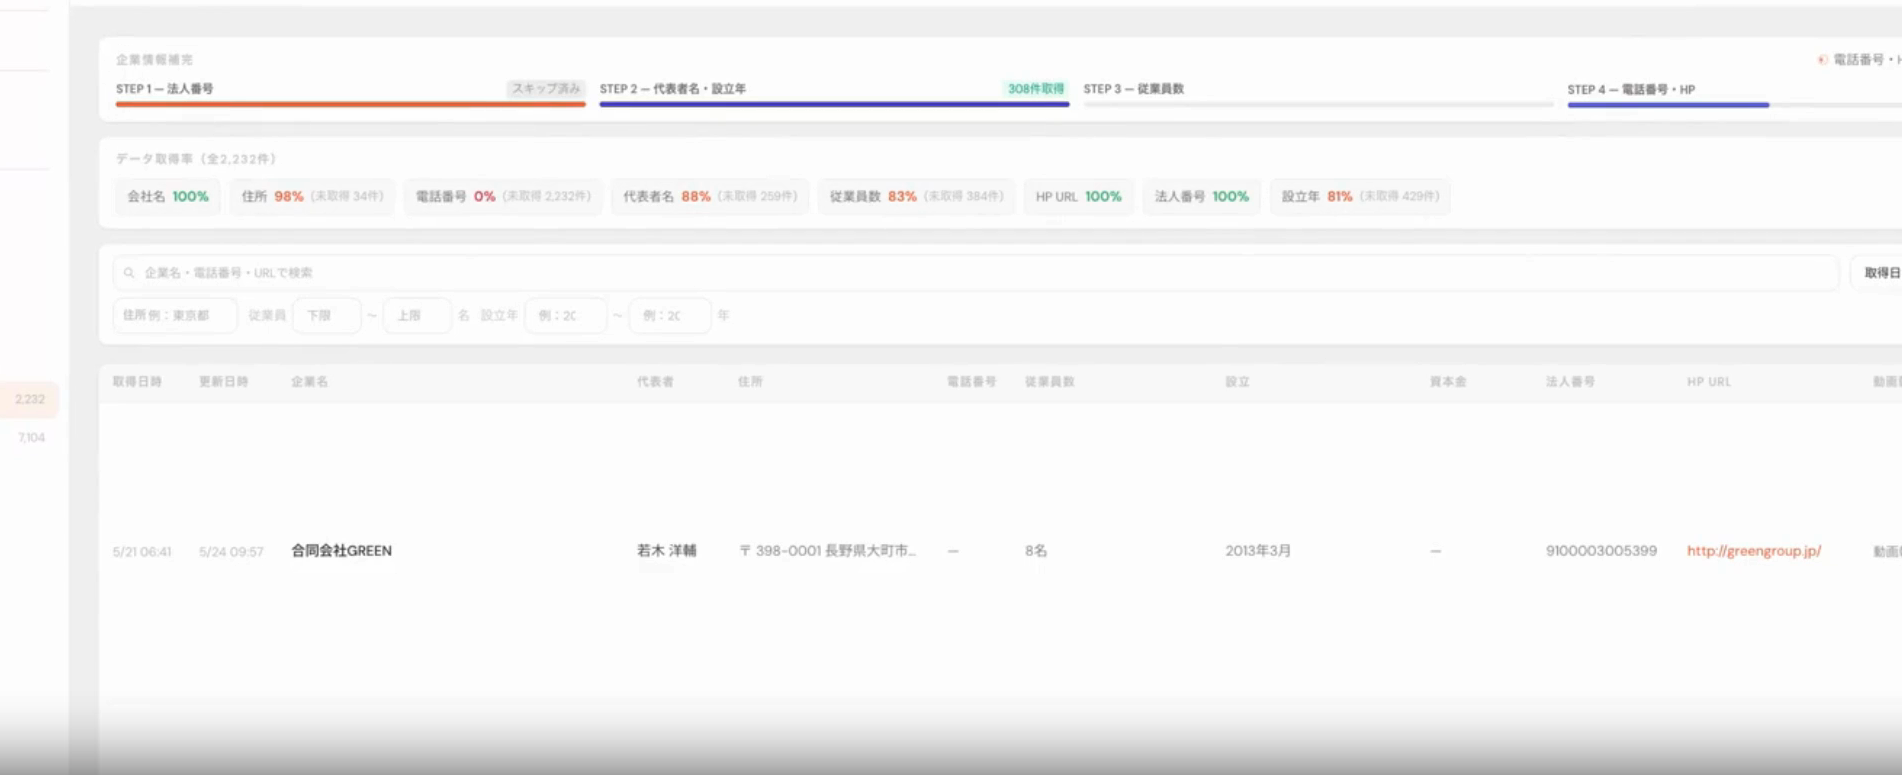1902x775 pixels.
Task: Click the データ取得率 (全2,232件) heading
Action: coord(196,159)
